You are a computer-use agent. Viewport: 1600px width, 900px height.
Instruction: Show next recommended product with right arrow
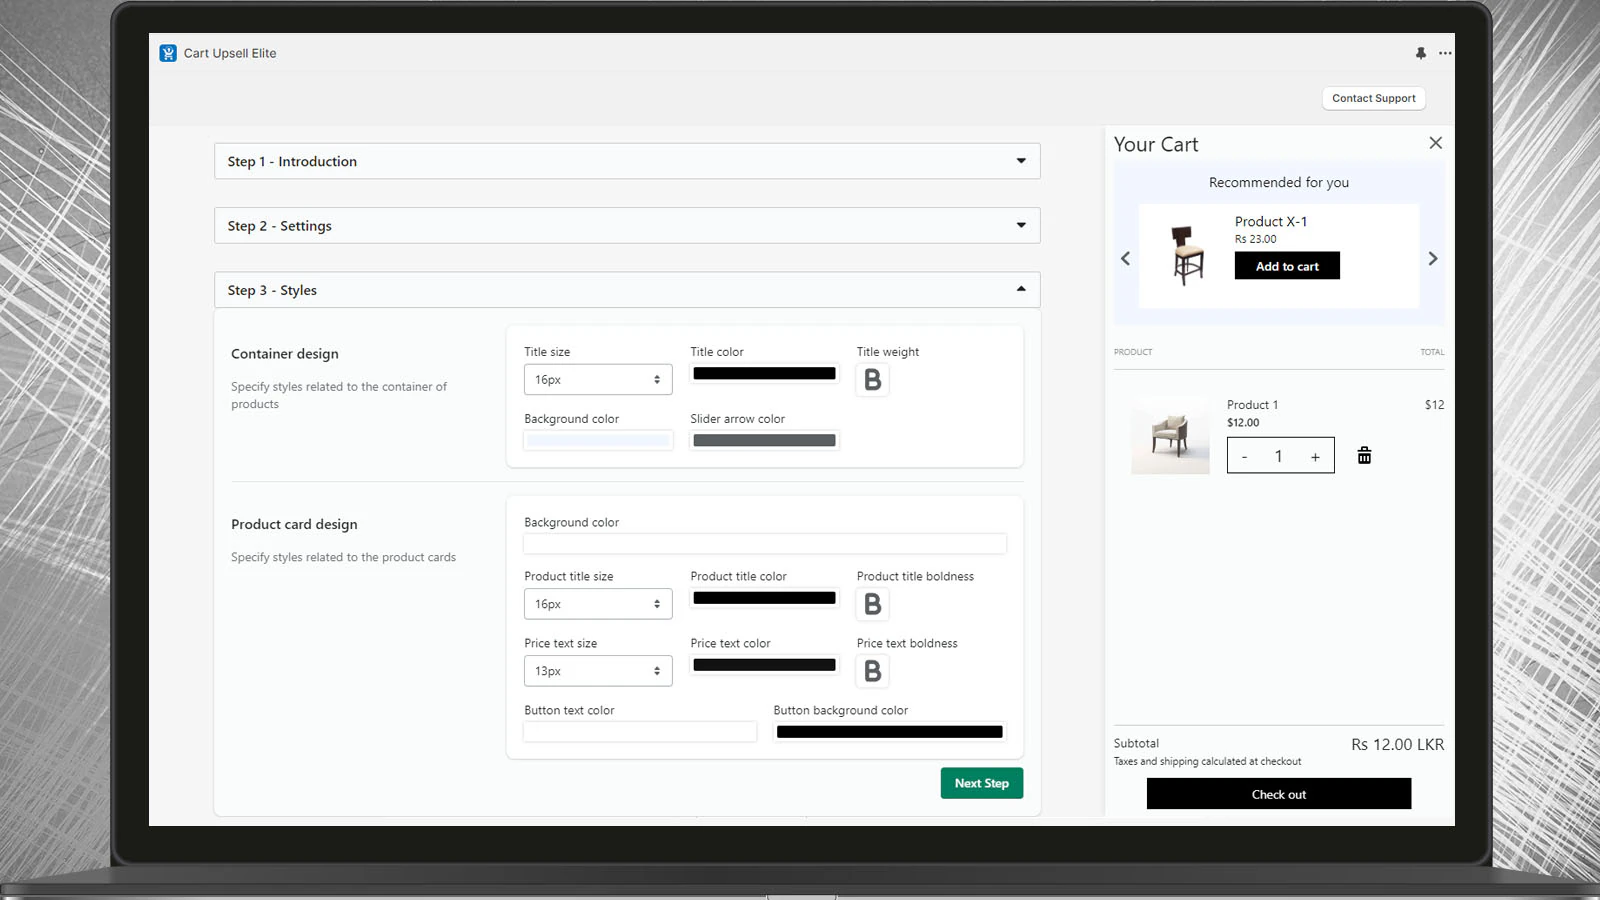coord(1432,258)
